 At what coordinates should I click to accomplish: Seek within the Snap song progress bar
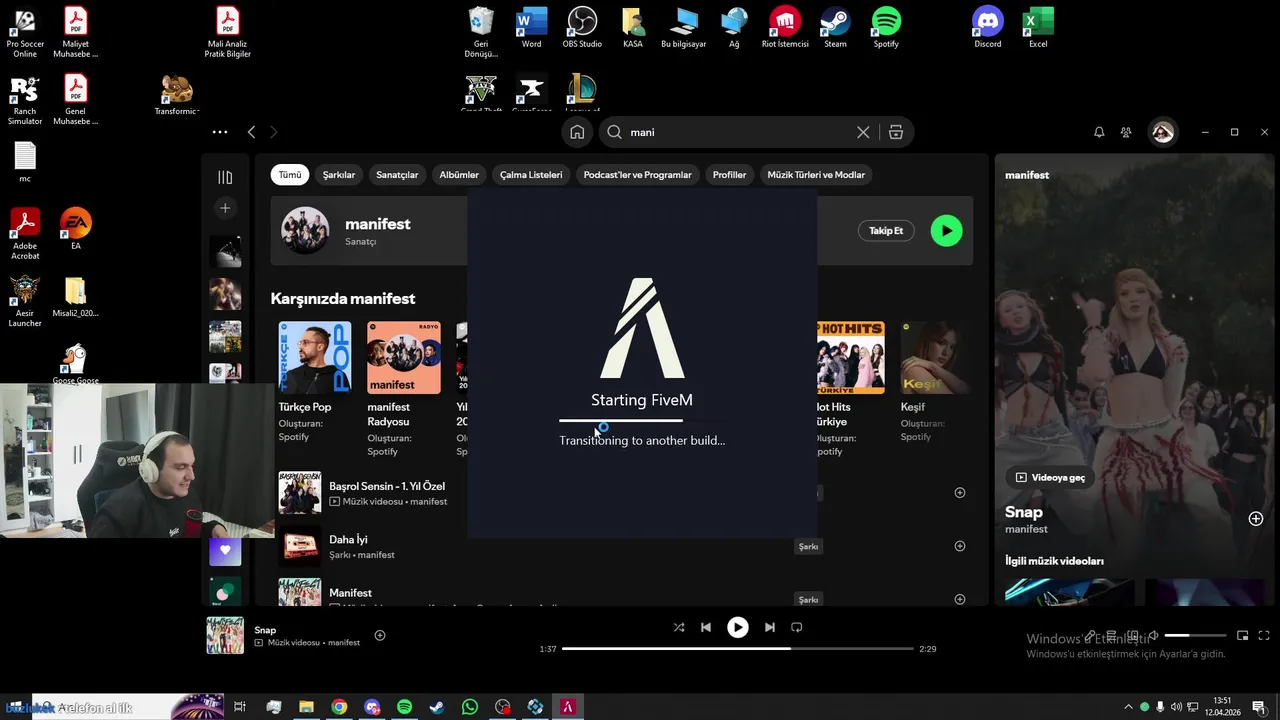[738, 649]
